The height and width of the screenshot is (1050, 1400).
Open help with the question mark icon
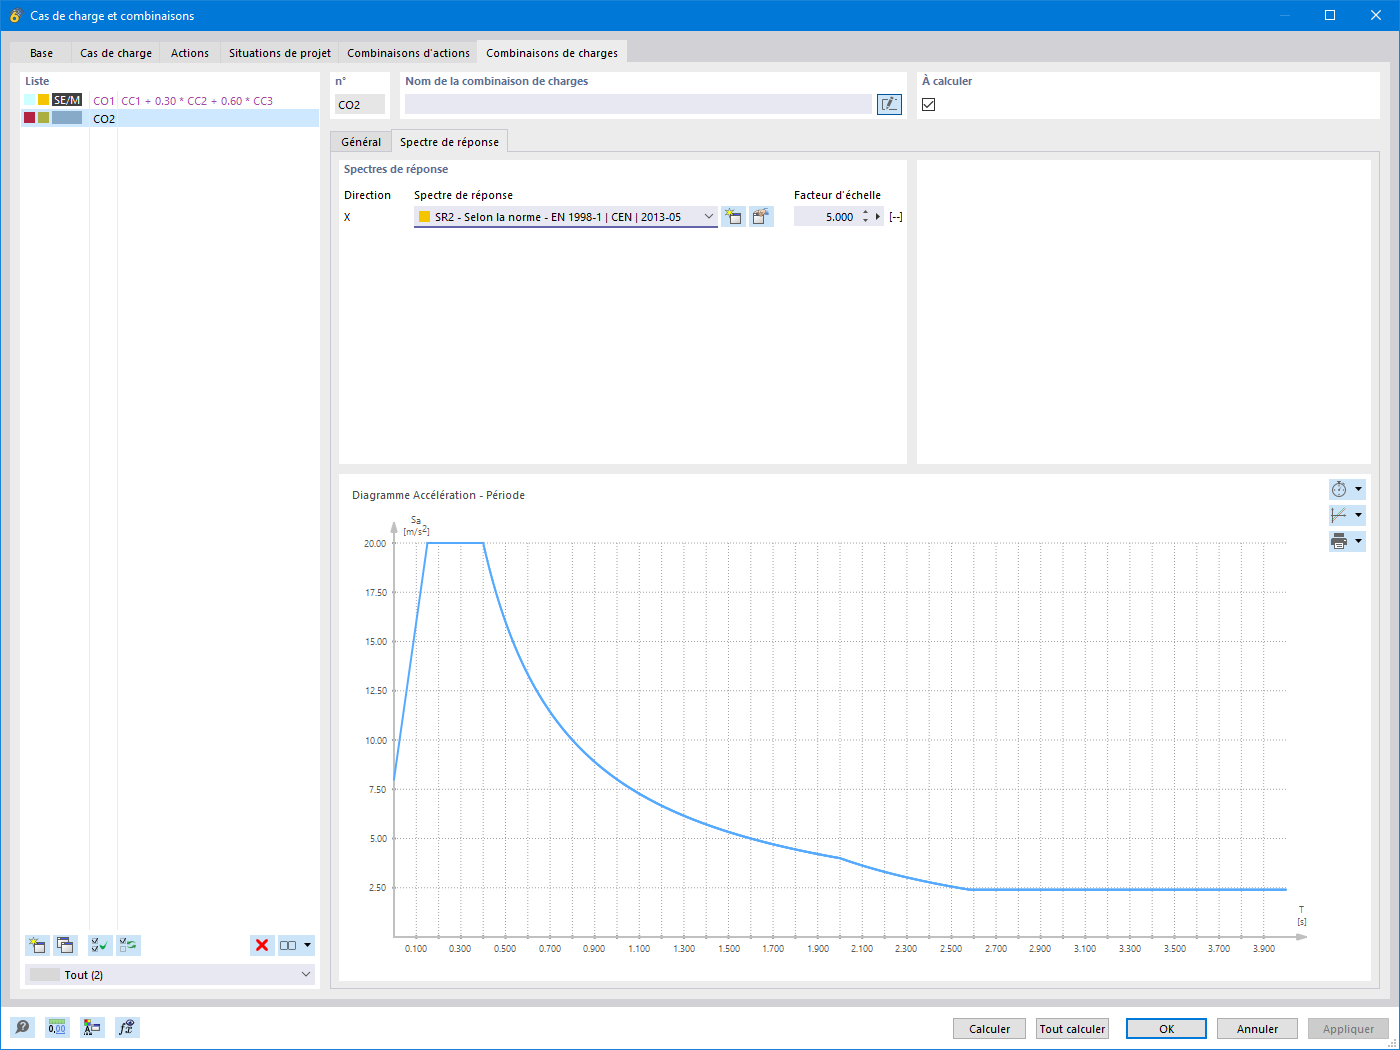(22, 1027)
